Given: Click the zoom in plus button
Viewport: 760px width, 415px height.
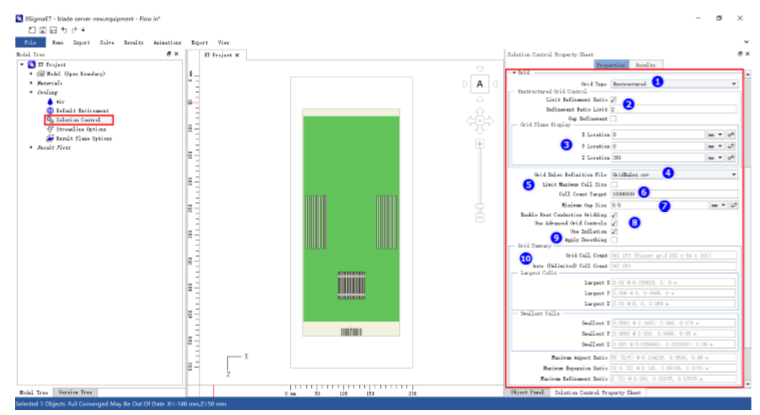Looking at the screenshot, I should (480, 145).
